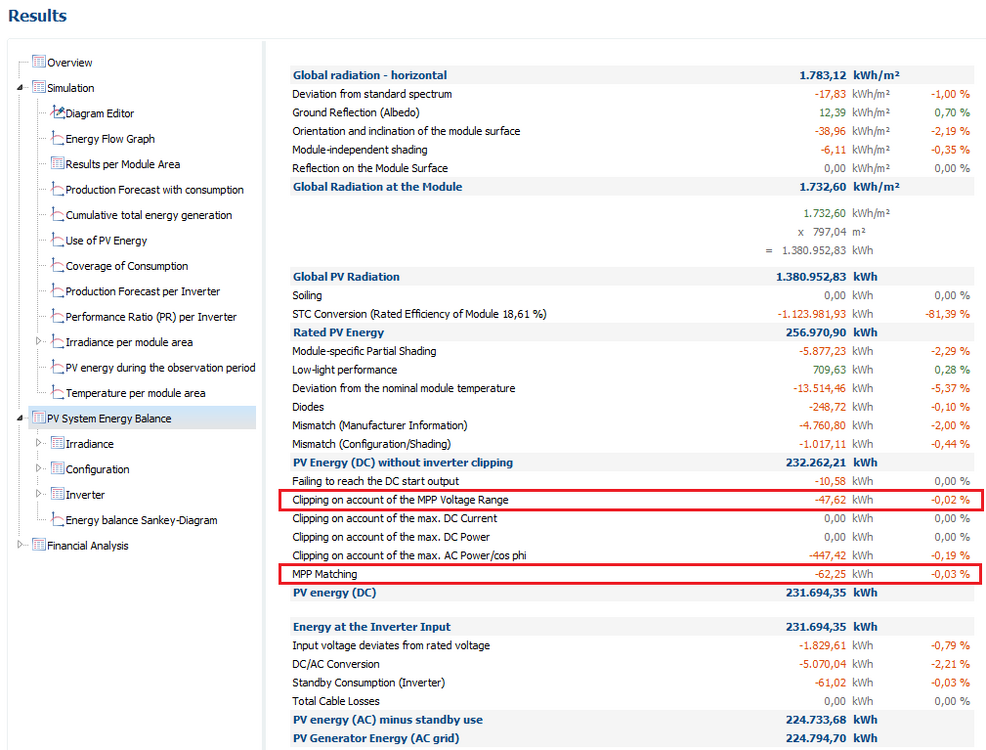Viewport: 986px width, 750px height.
Task: Click the Simulation node table icon
Action: tap(39, 87)
